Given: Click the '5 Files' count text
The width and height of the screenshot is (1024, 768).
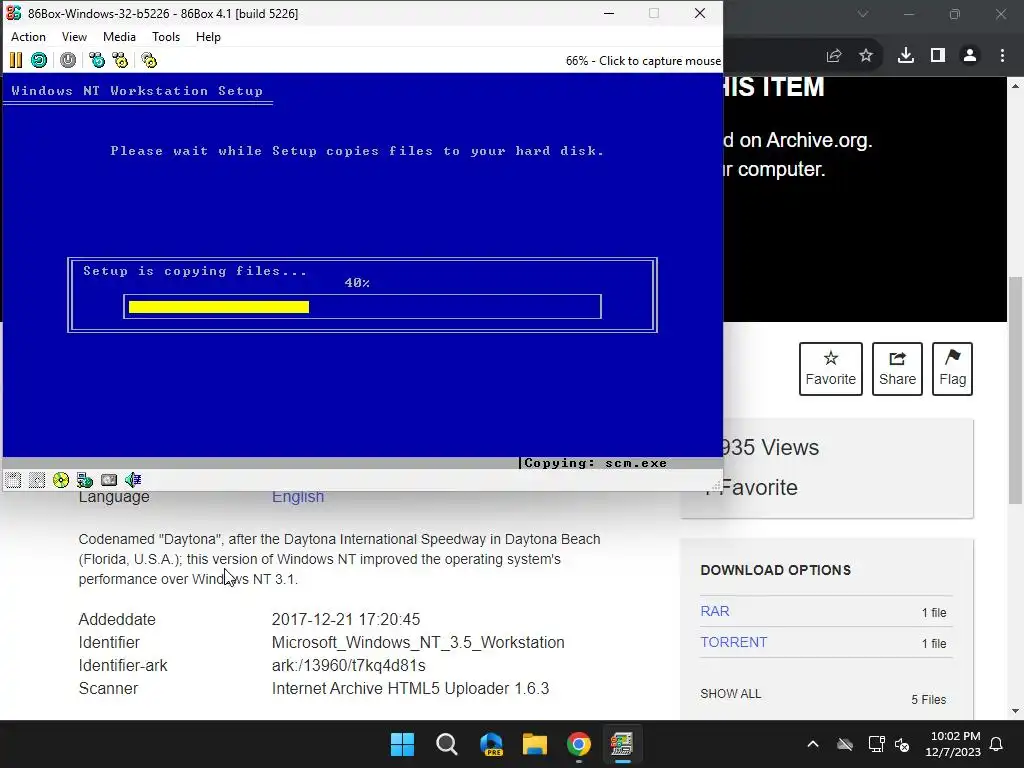Looking at the screenshot, I should [x=929, y=699].
